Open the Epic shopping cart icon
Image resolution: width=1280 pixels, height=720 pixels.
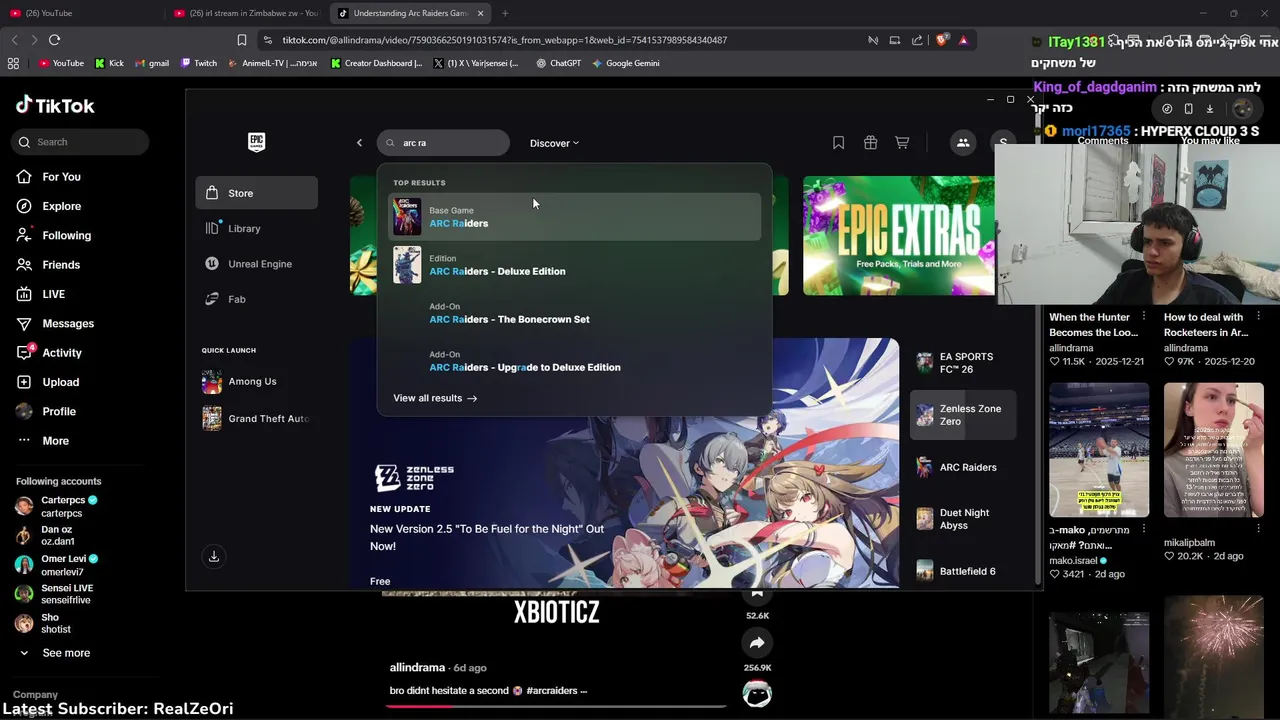(x=902, y=143)
